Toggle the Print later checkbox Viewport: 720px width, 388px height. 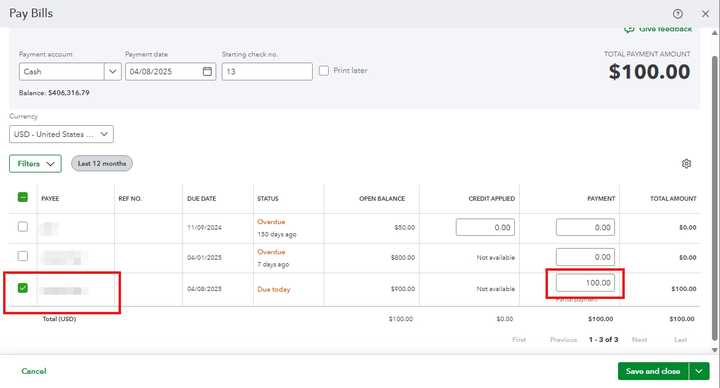[x=324, y=71]
